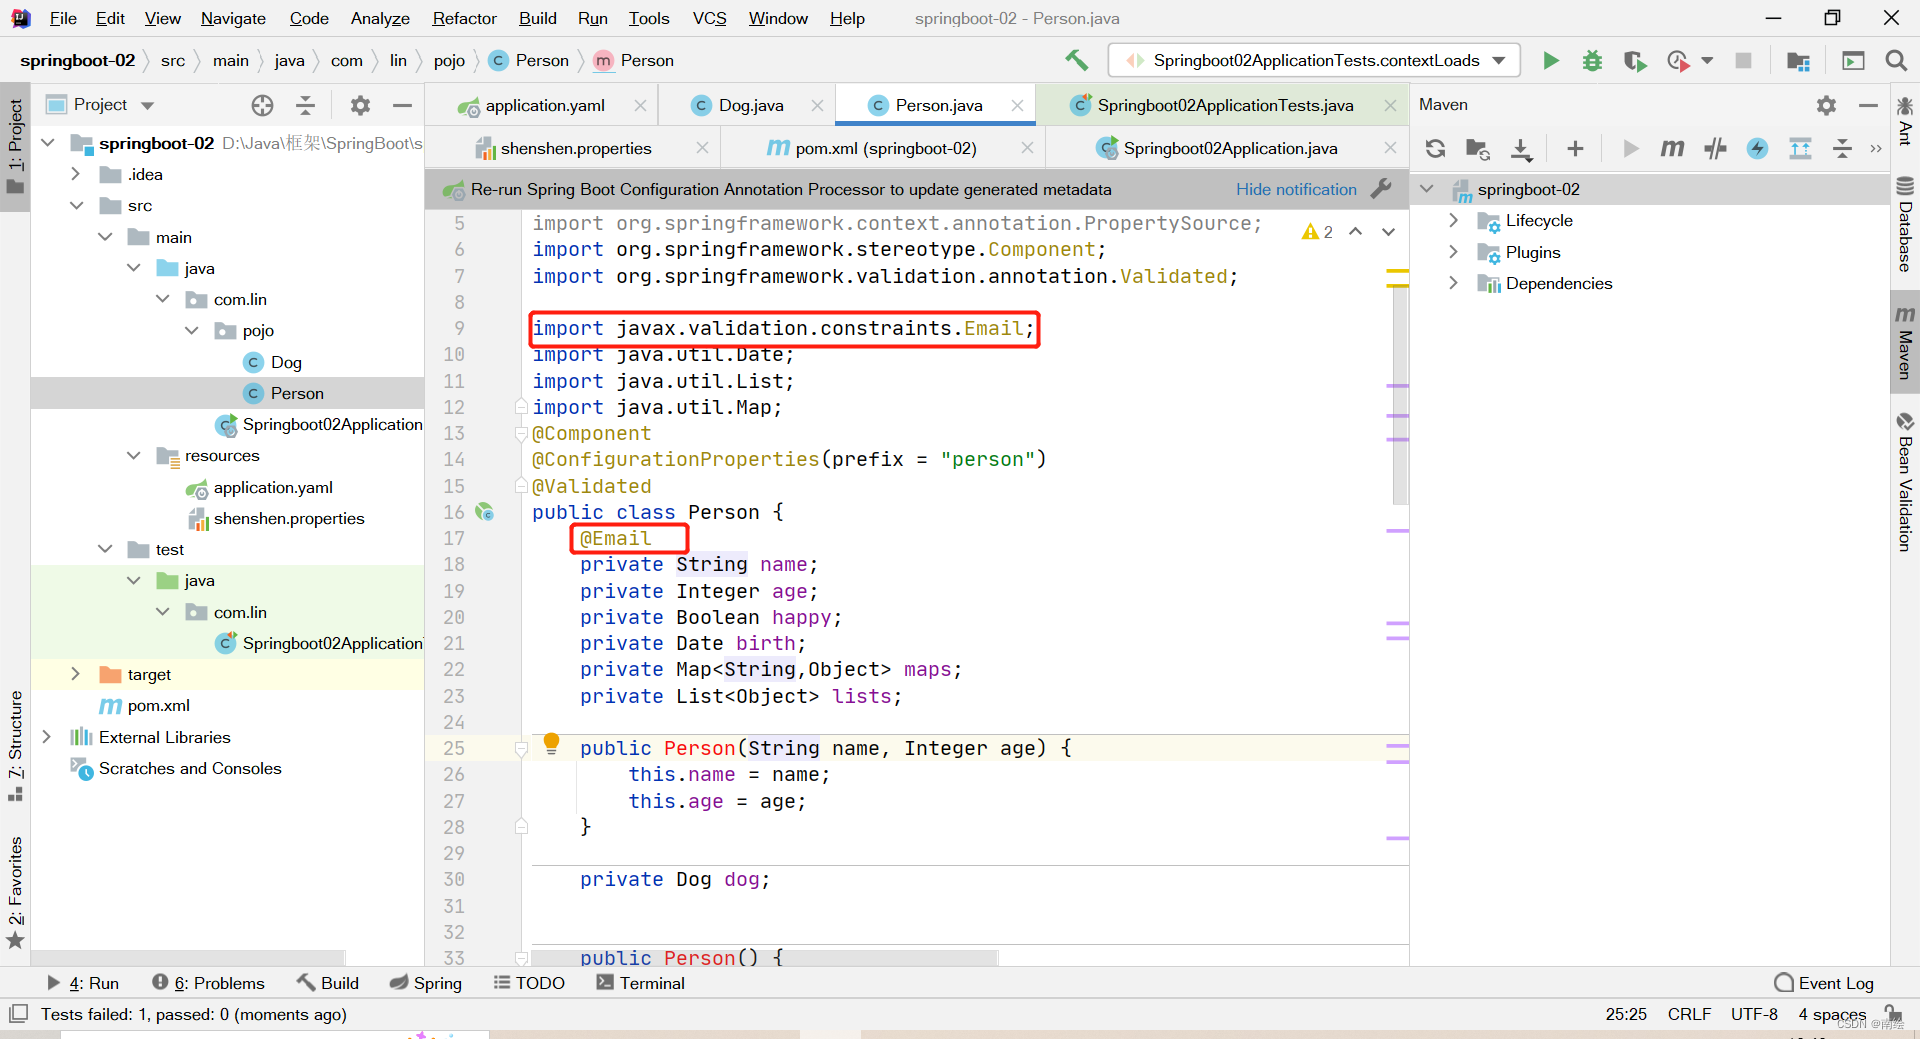1920x1039 pixels.
Task: Click Hide notification link
Action: [x=1296, y=189]
